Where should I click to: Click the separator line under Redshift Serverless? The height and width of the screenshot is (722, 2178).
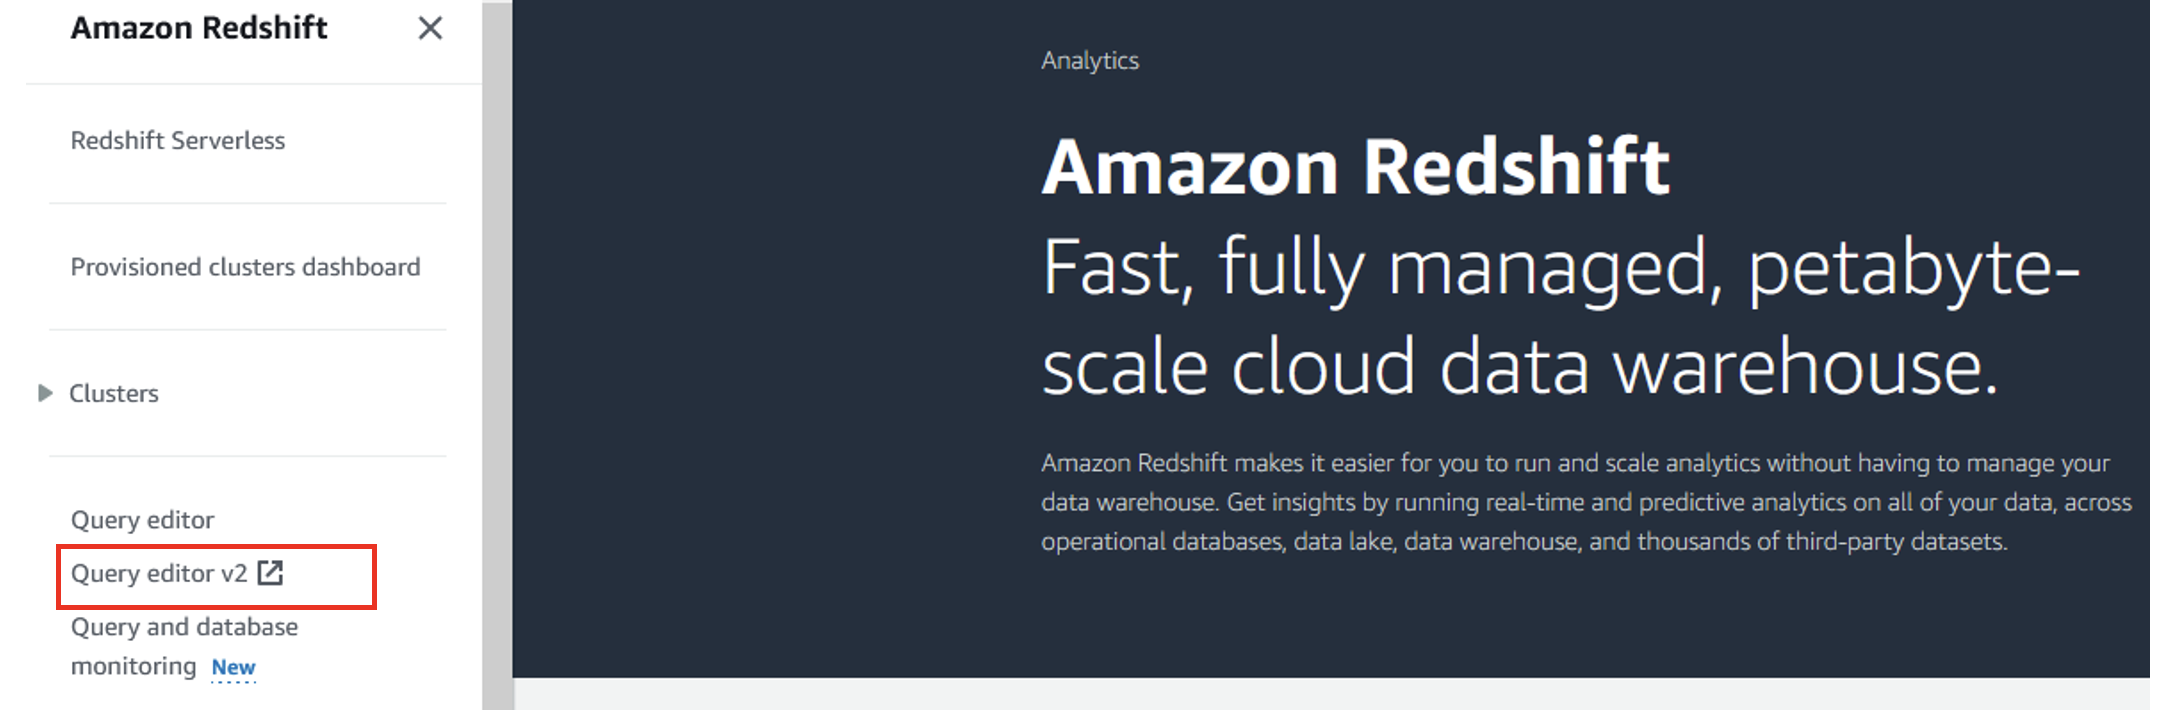tap(247, 203)
